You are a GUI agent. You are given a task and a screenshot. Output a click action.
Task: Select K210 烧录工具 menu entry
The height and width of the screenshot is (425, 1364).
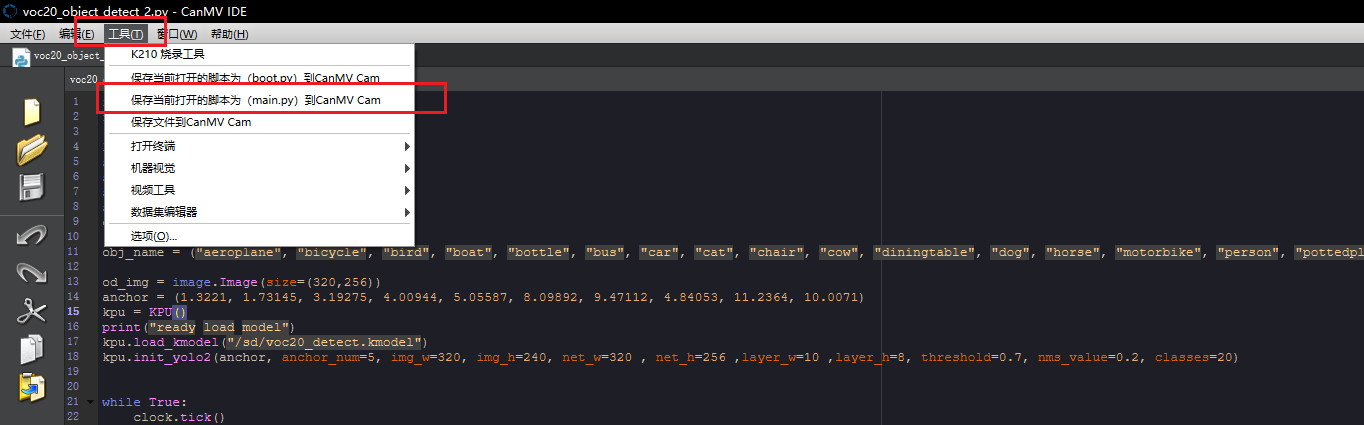coord(167,54)
